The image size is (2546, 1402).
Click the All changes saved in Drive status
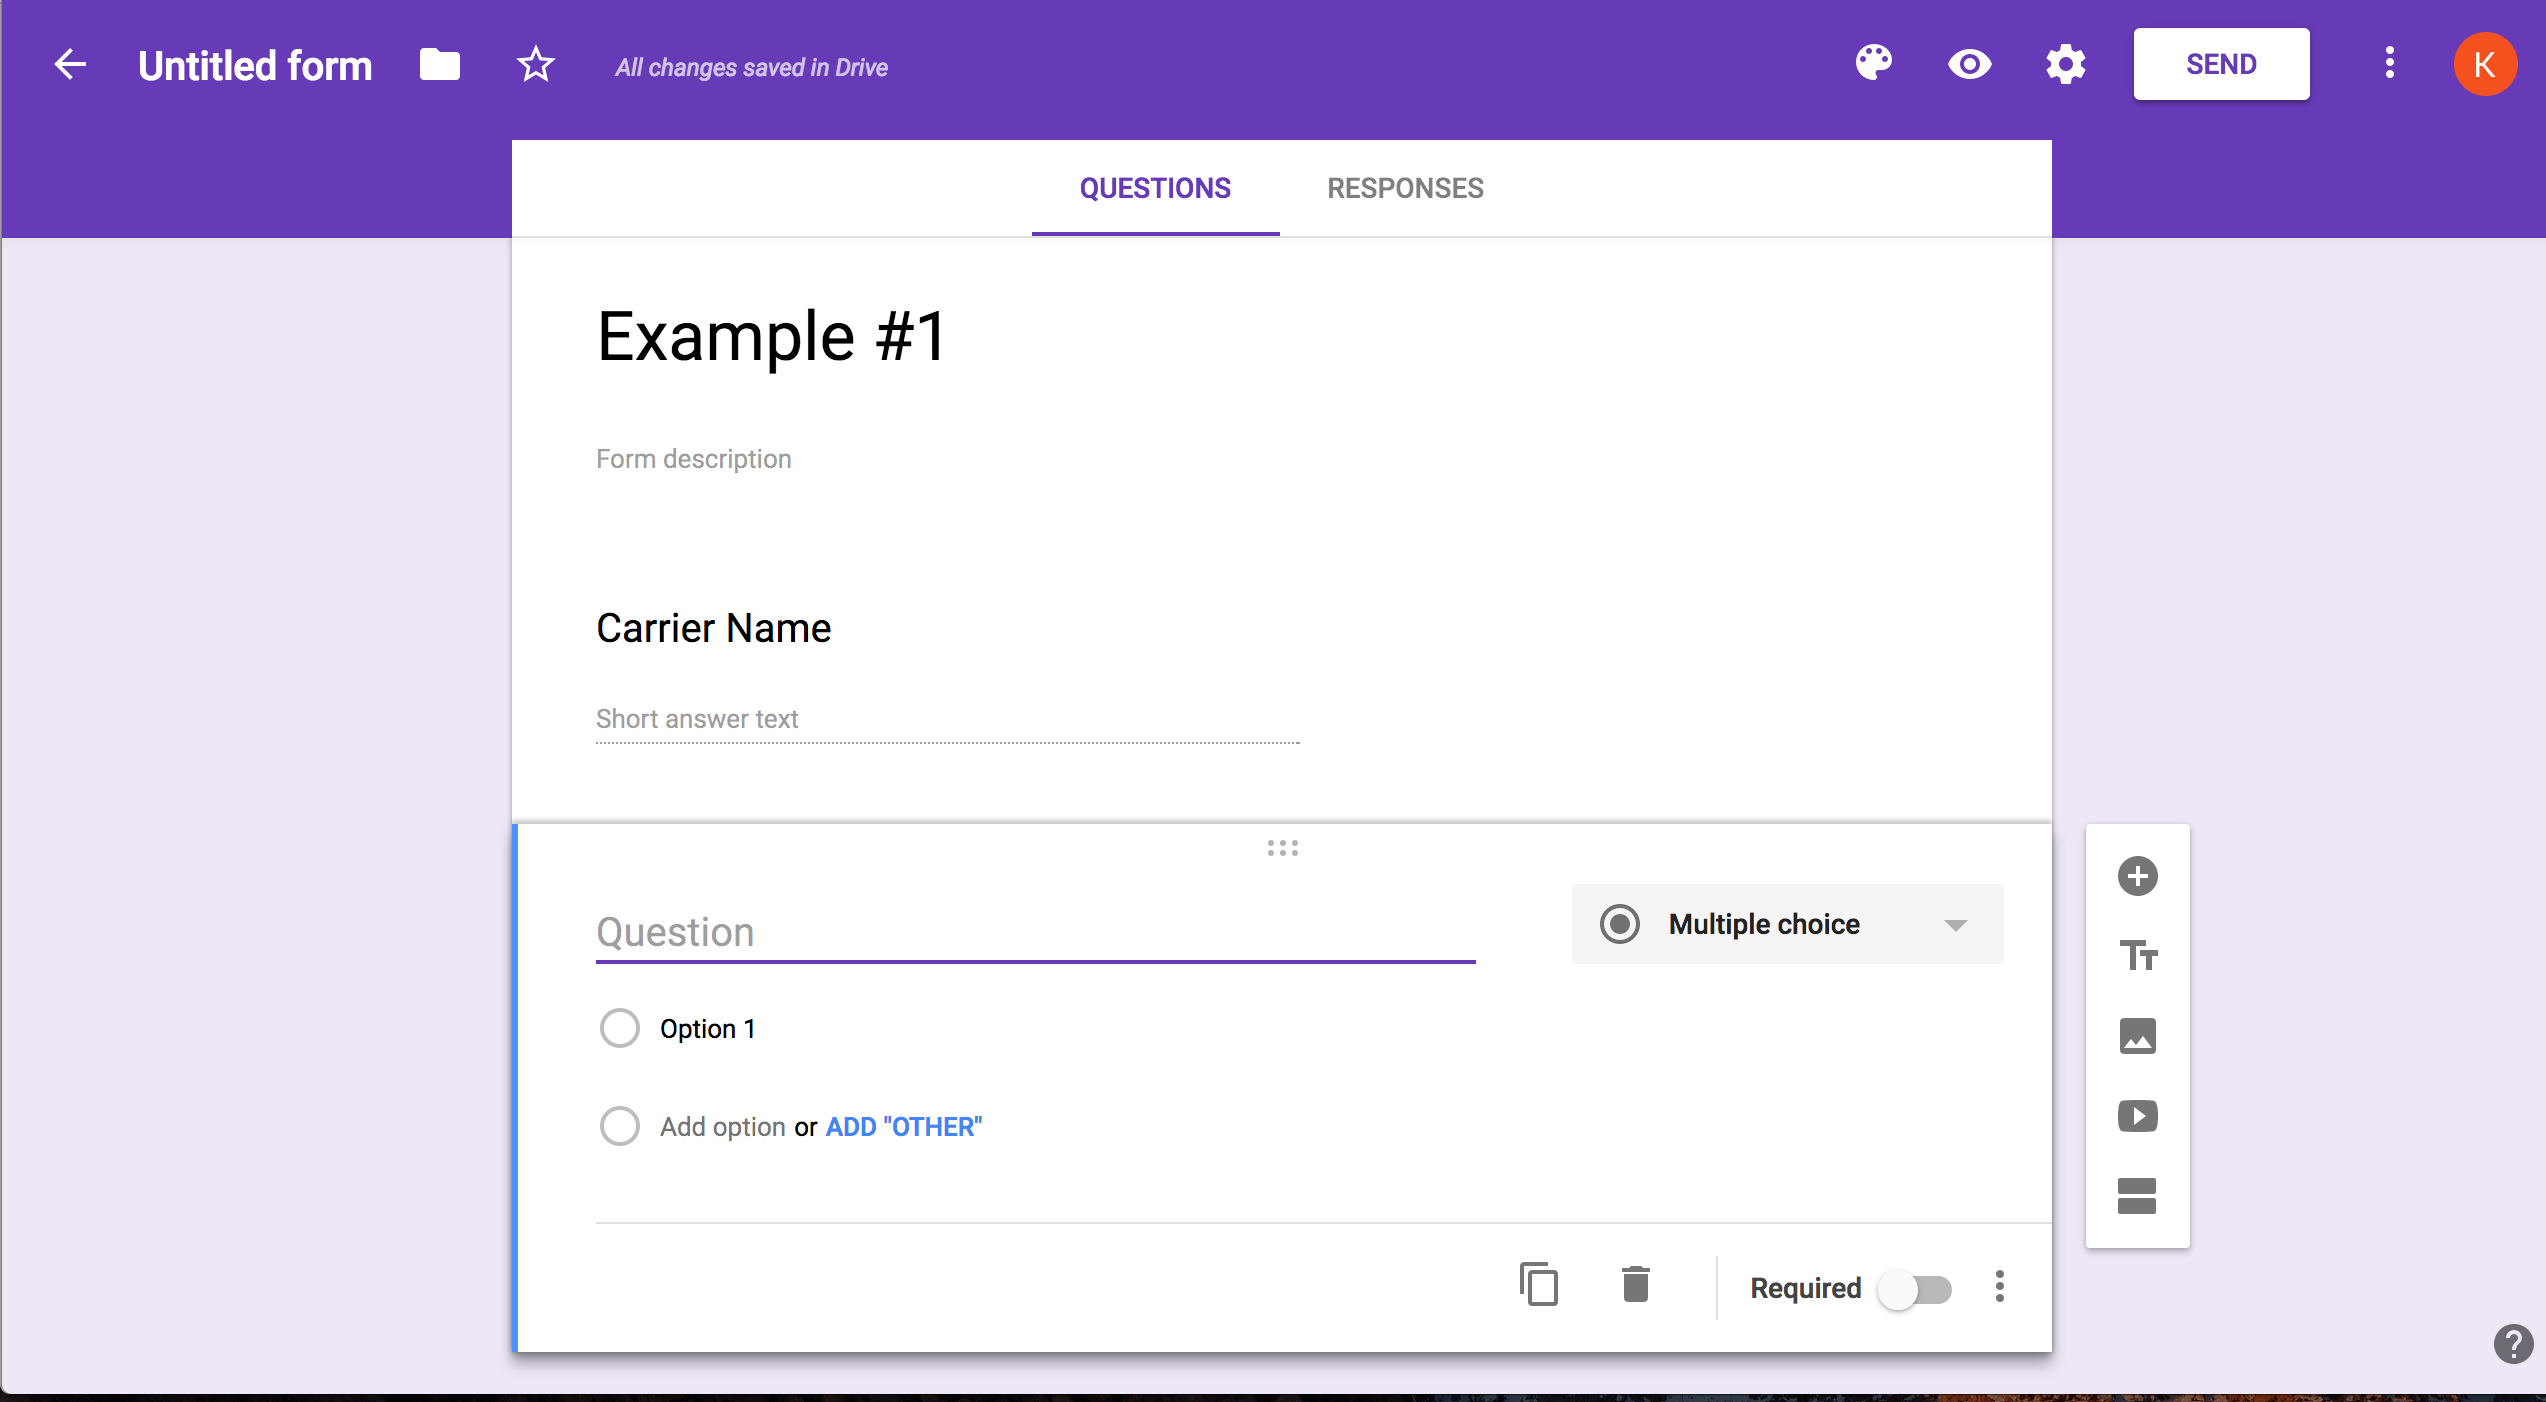751,67
